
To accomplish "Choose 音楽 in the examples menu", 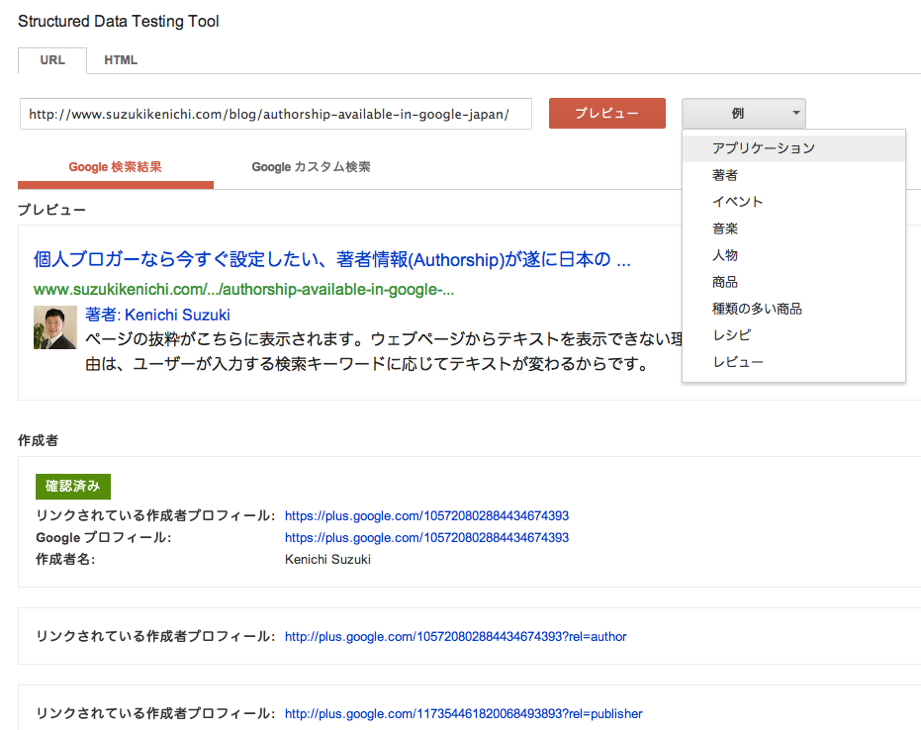I will click(x=794, y=228).
